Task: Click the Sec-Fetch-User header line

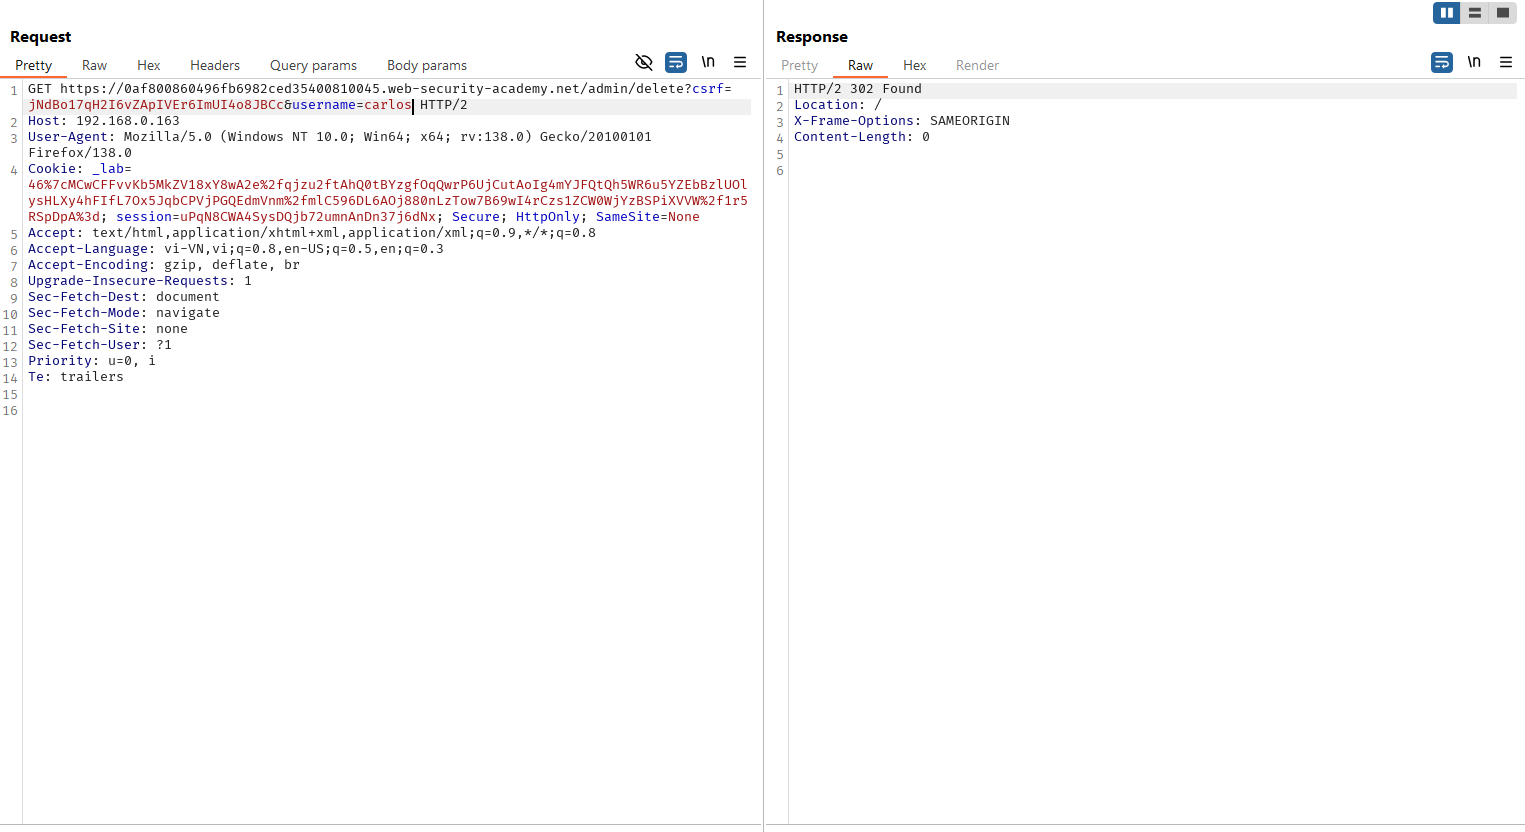Action: (100, 345)
